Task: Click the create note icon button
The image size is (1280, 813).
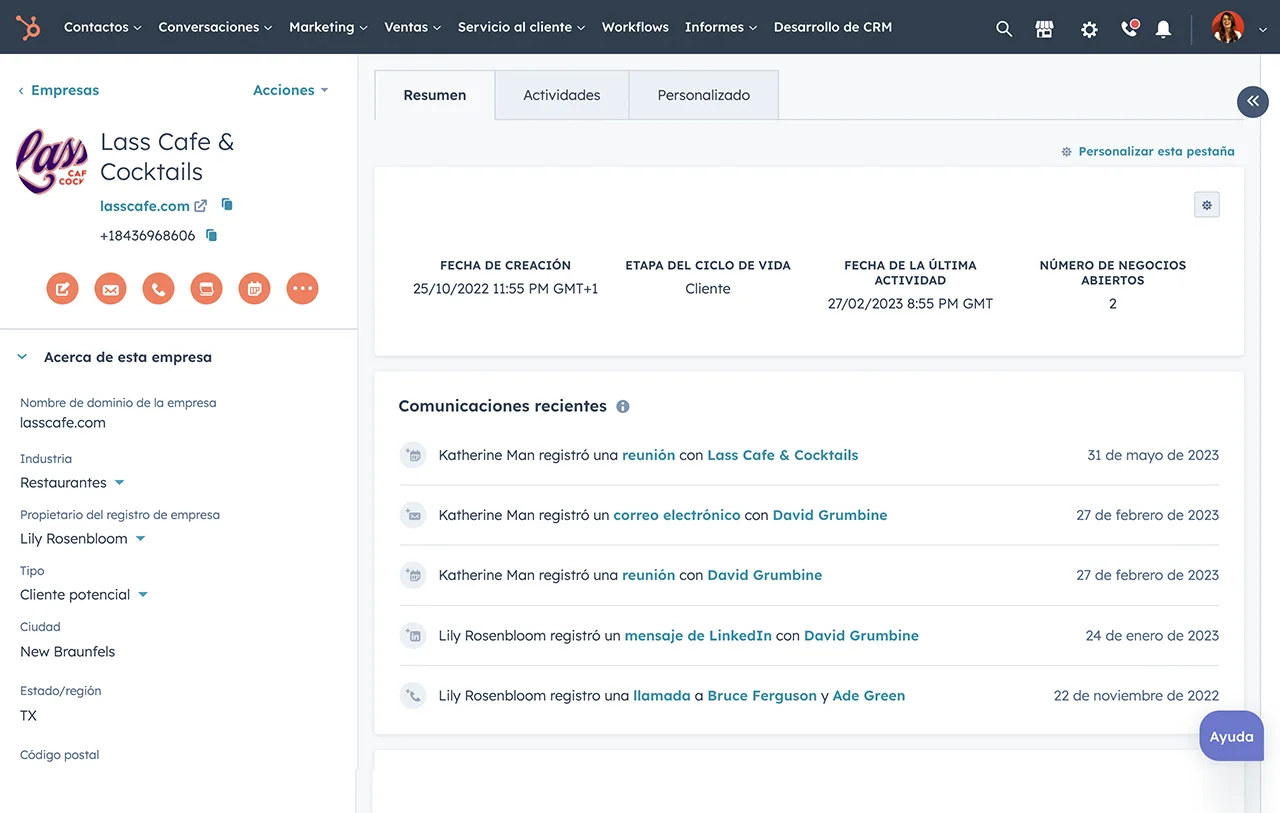Action: (62, 289)
